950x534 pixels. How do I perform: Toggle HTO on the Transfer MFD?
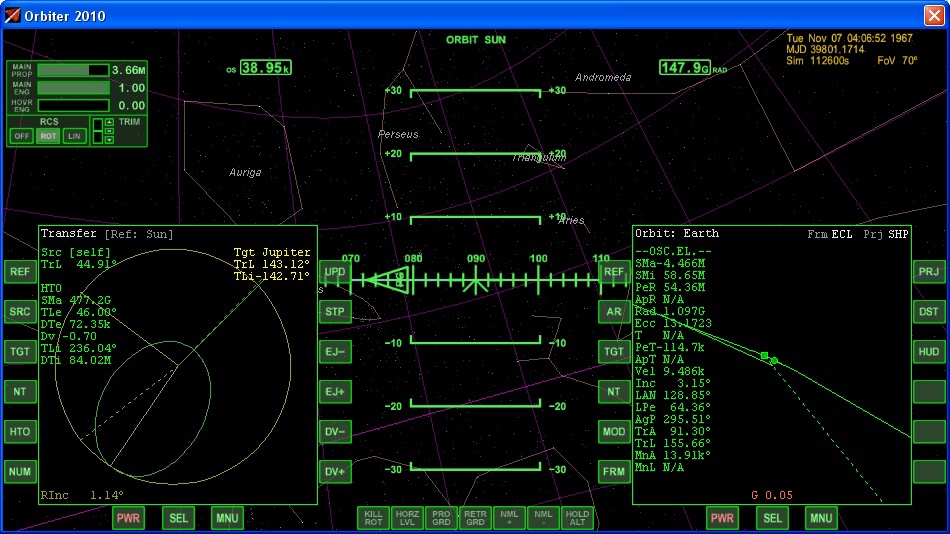point(20,432)
